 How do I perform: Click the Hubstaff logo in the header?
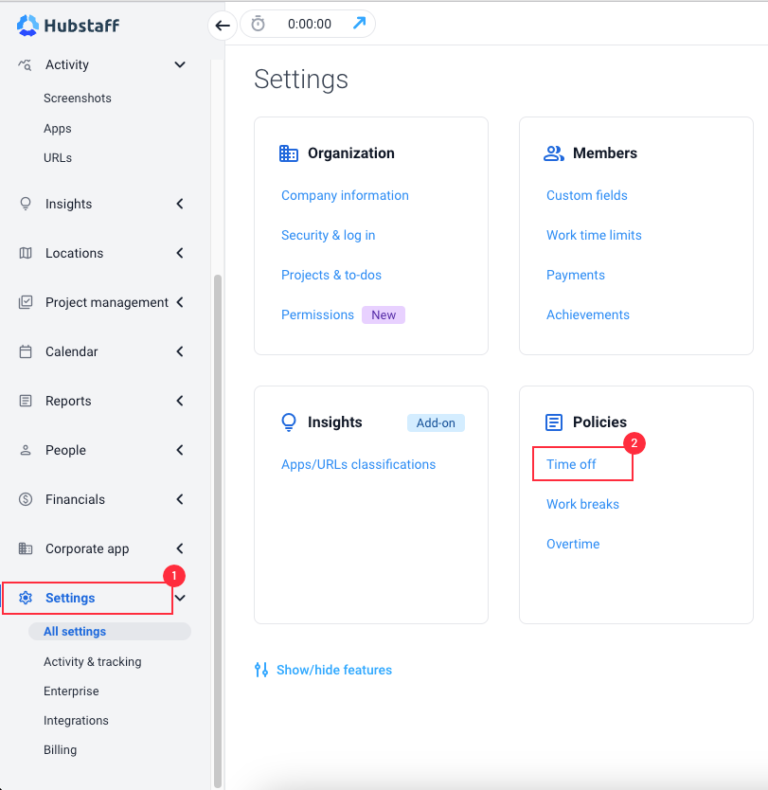(68, 25)
